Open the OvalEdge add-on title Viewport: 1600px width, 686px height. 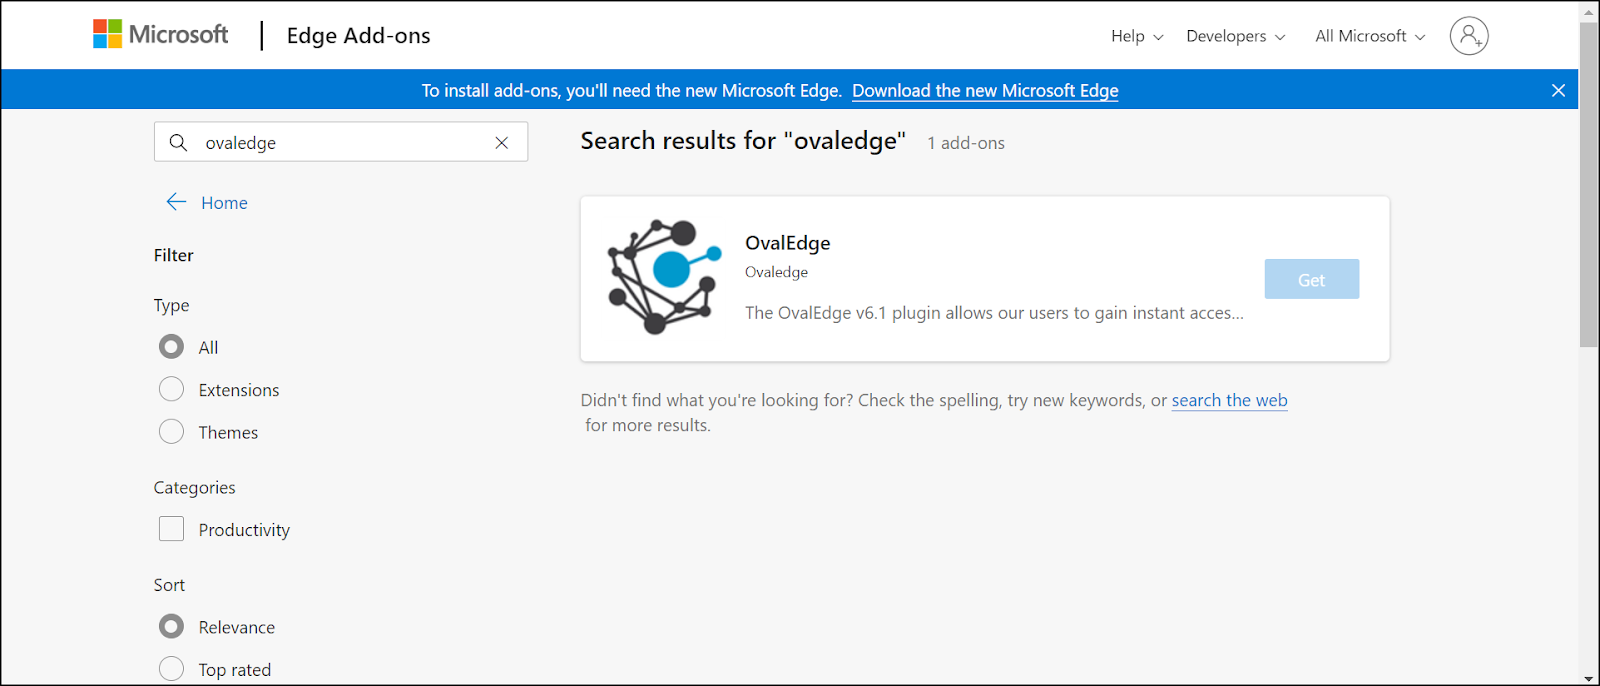(x=787, y=243)
